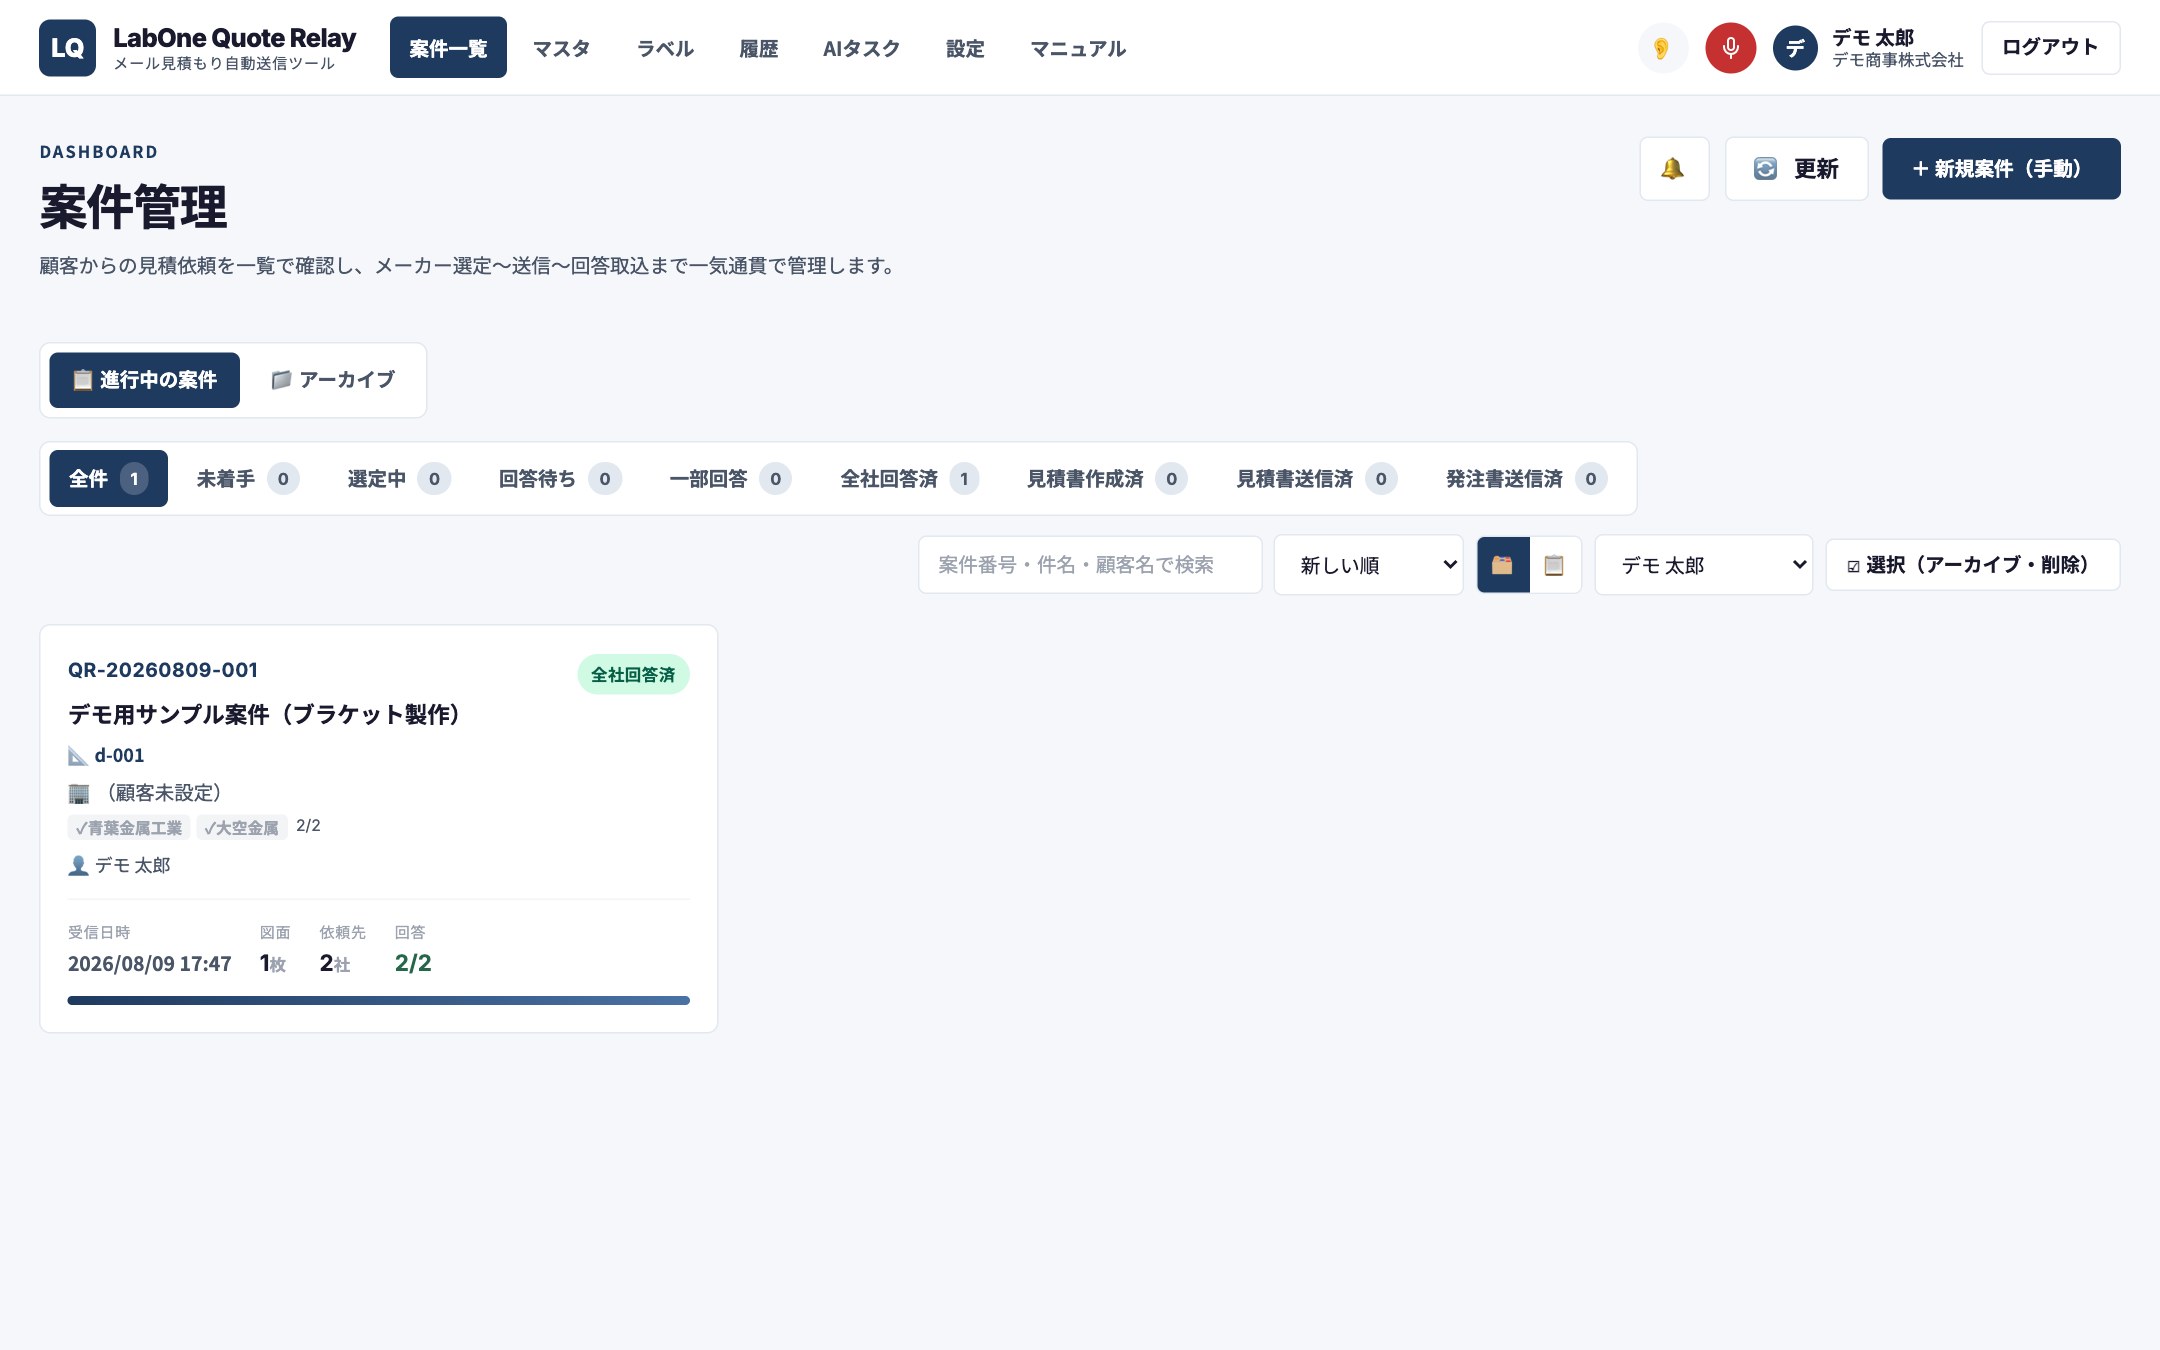
Task: Focus the 案件番号・件名 search field
Action: pyautogui.click(x=1090, y=565)
